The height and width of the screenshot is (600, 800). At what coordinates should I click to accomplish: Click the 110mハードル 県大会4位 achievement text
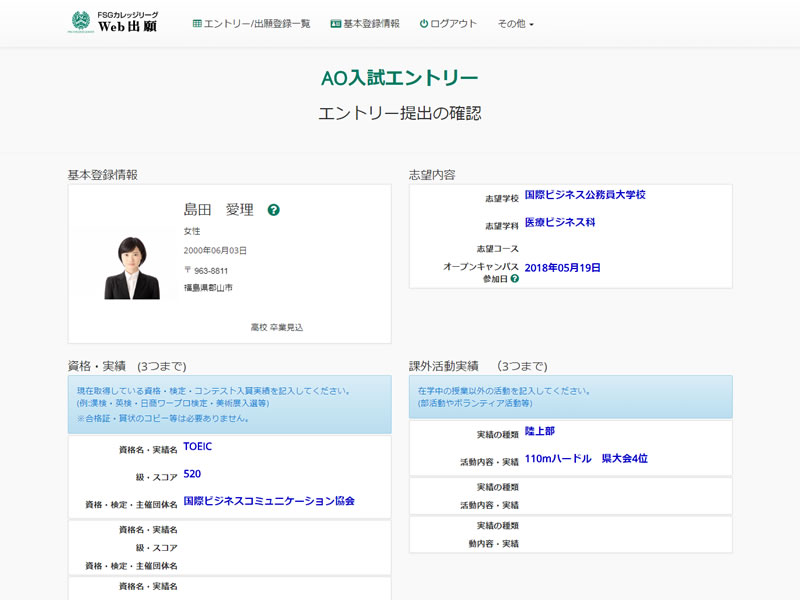tap(586, 459)
